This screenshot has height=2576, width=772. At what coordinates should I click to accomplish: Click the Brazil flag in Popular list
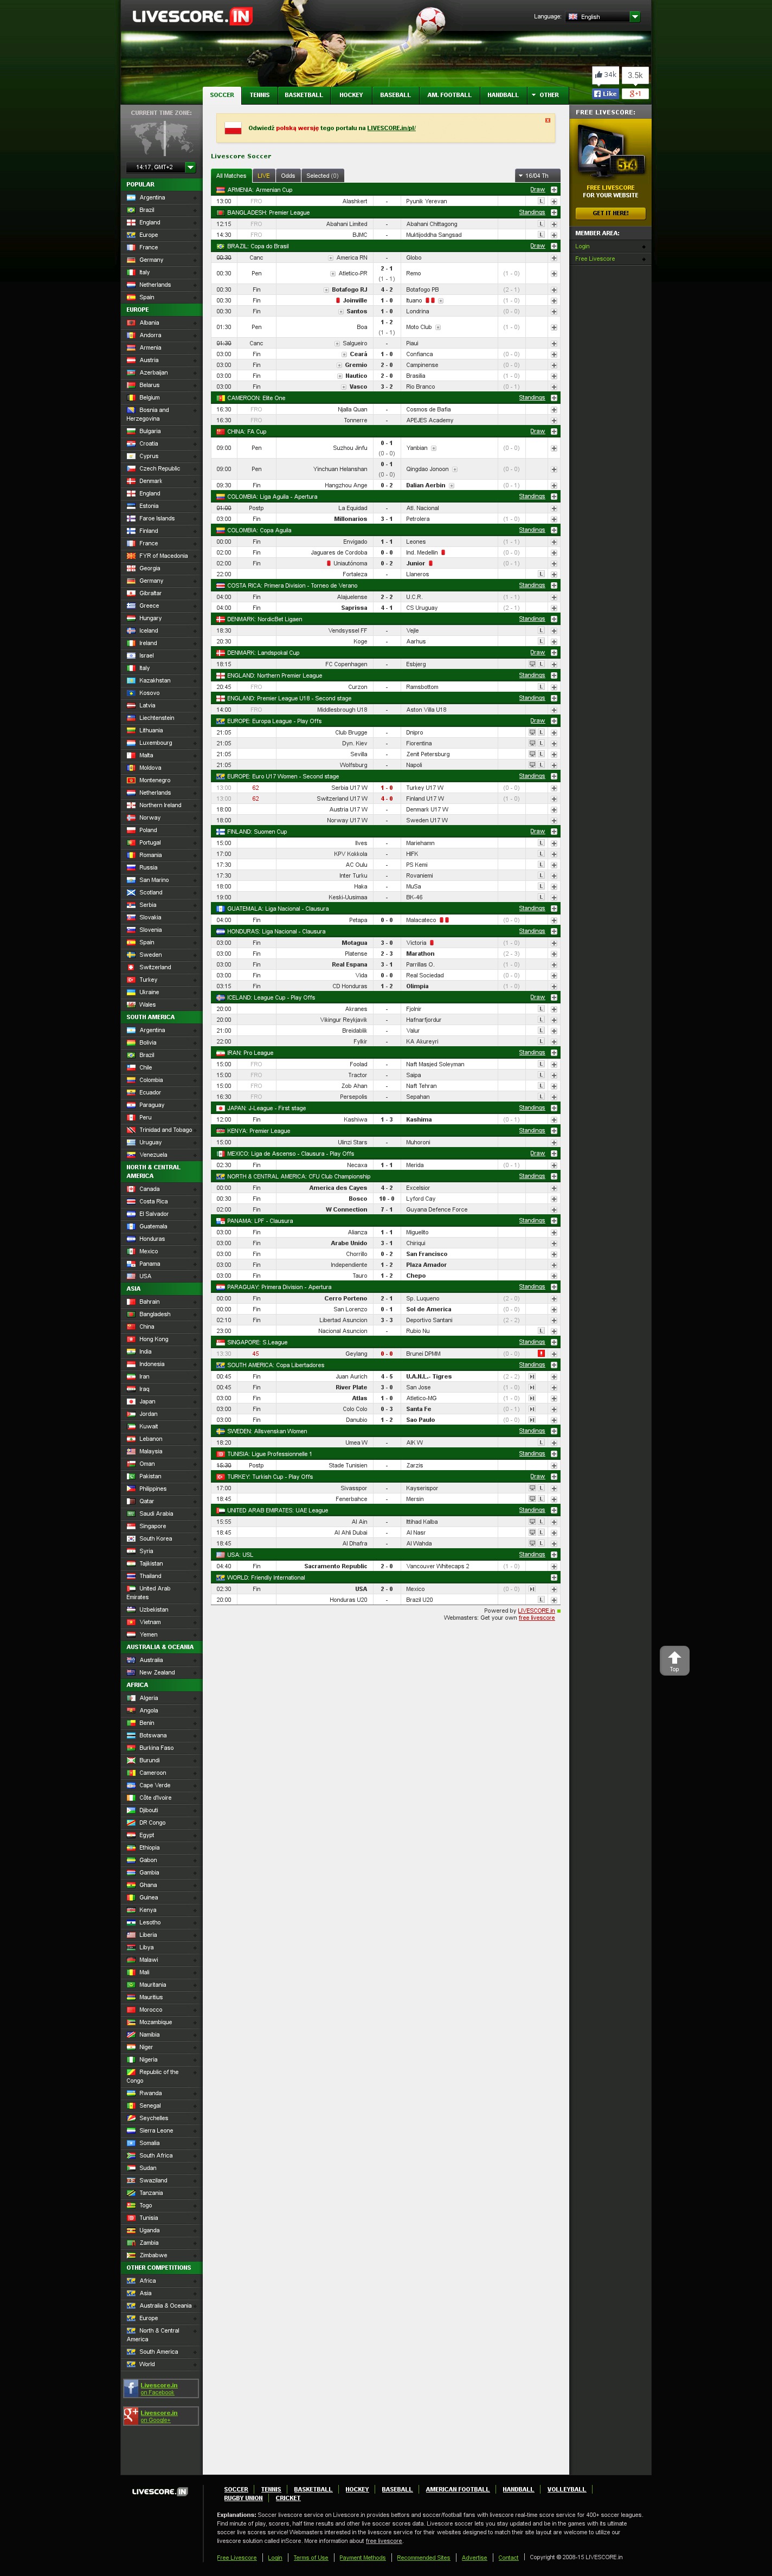[131, 210]
